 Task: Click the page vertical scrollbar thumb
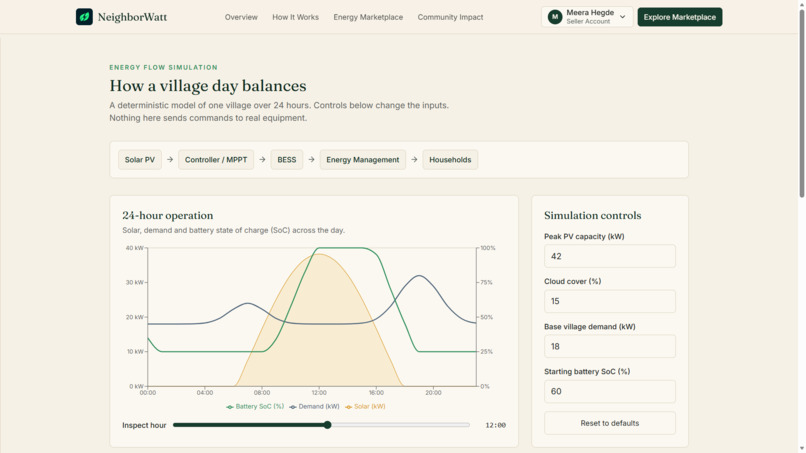click(x=801, y=103)
